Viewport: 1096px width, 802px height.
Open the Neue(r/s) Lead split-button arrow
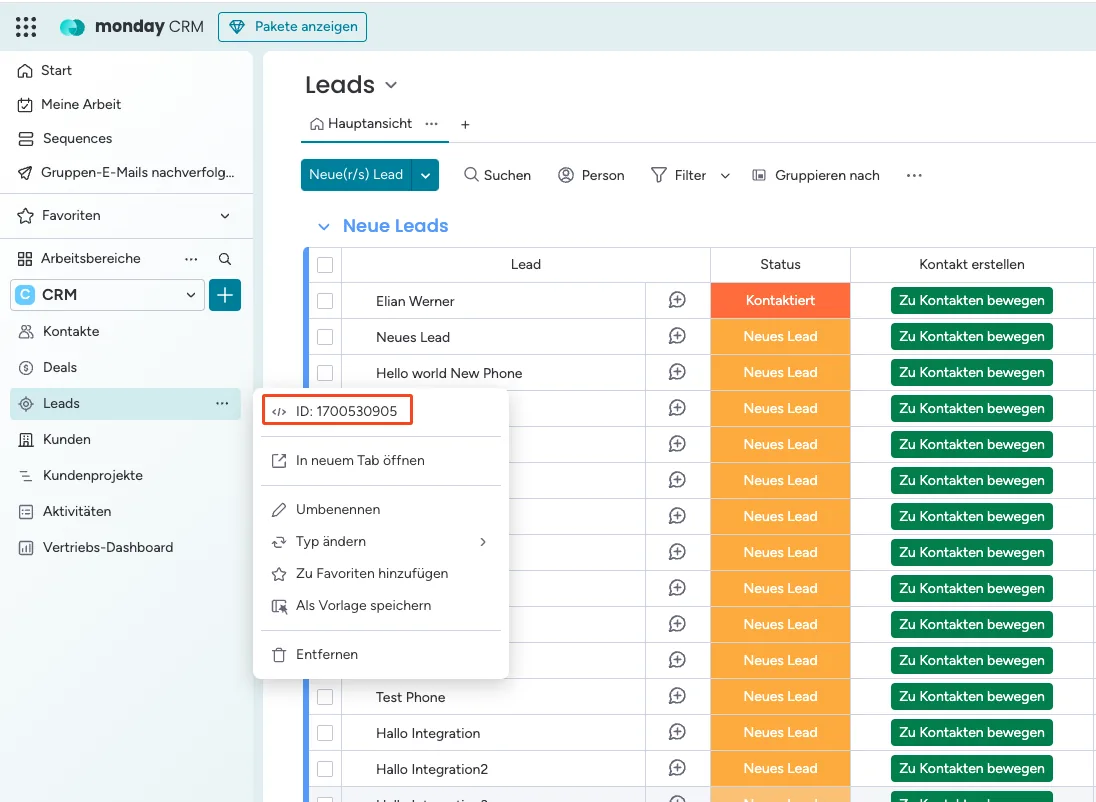(426, 176)
